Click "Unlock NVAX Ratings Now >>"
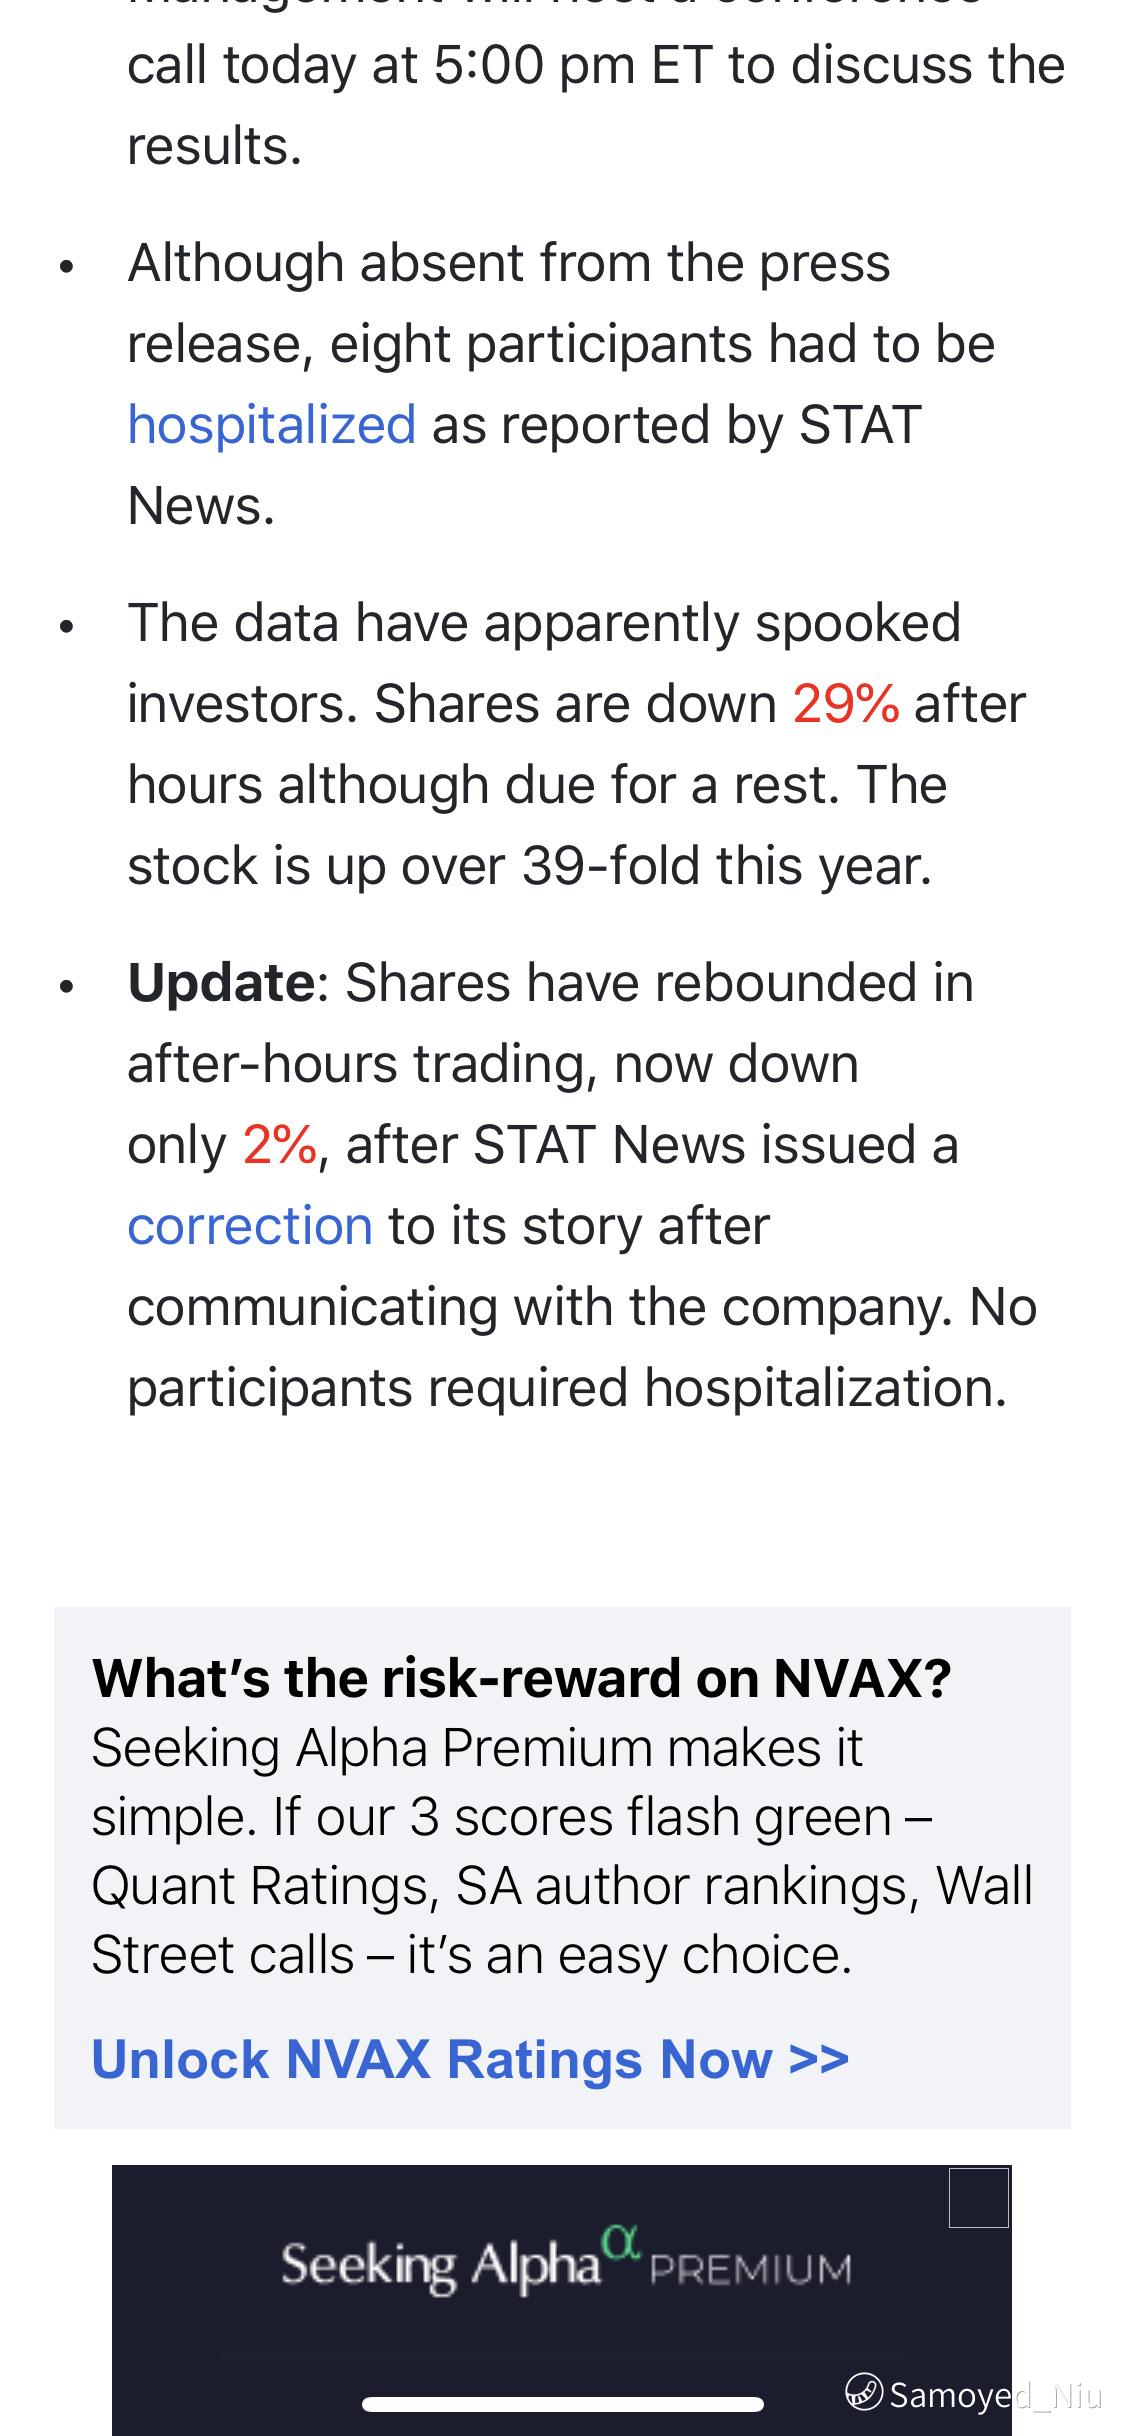The width and height of the screenshot is (1125, 2436). pos(470,2059)
